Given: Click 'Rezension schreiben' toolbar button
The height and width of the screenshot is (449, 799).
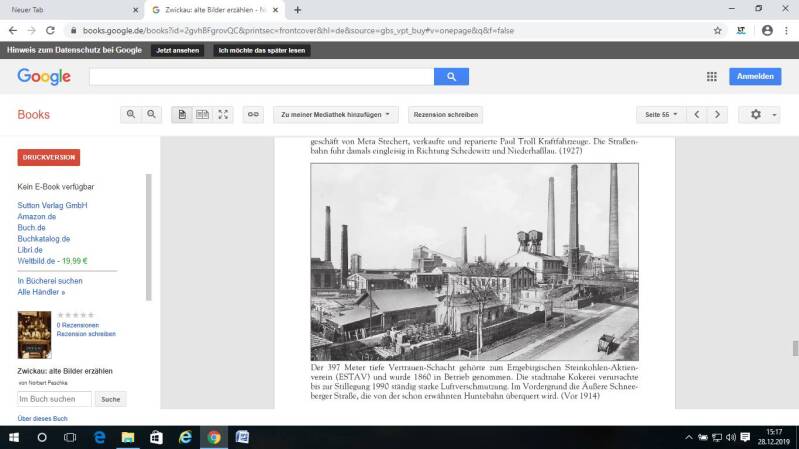Looking at the screenshot, I should [444, 115].
